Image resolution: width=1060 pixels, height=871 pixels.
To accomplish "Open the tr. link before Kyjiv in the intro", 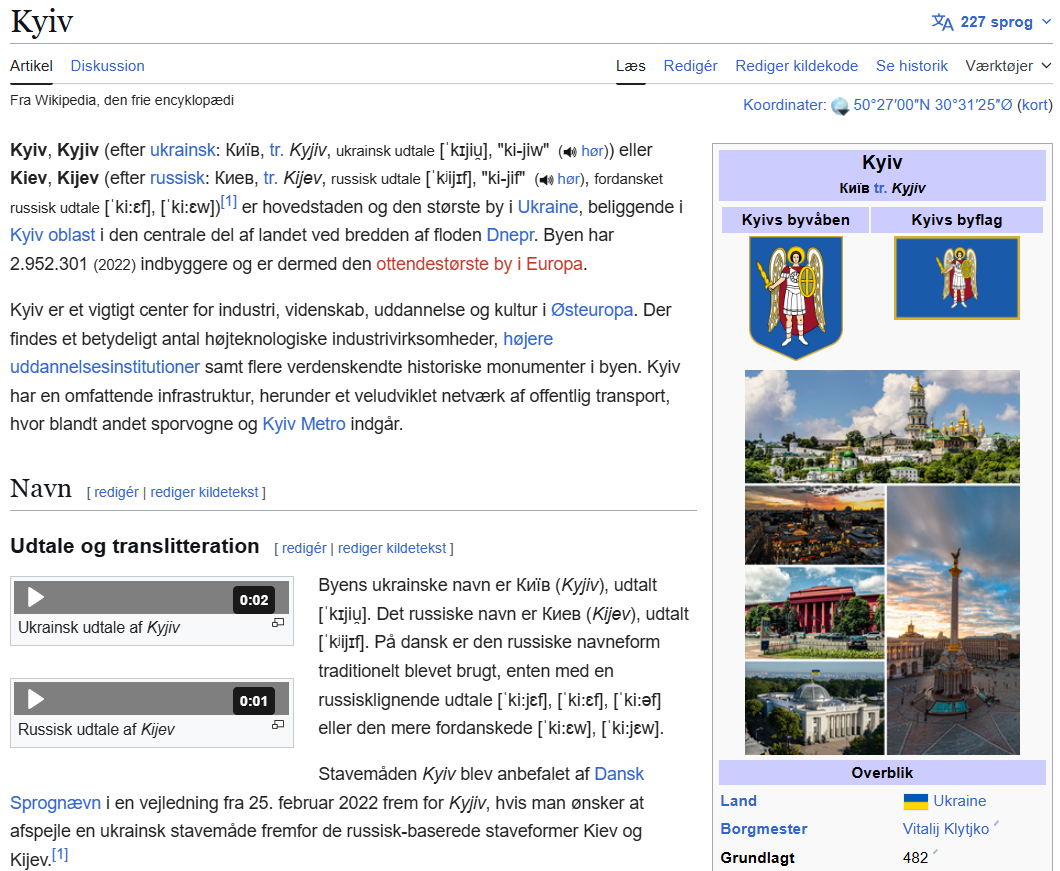I will pyautogui.click(x=276, y=150).
